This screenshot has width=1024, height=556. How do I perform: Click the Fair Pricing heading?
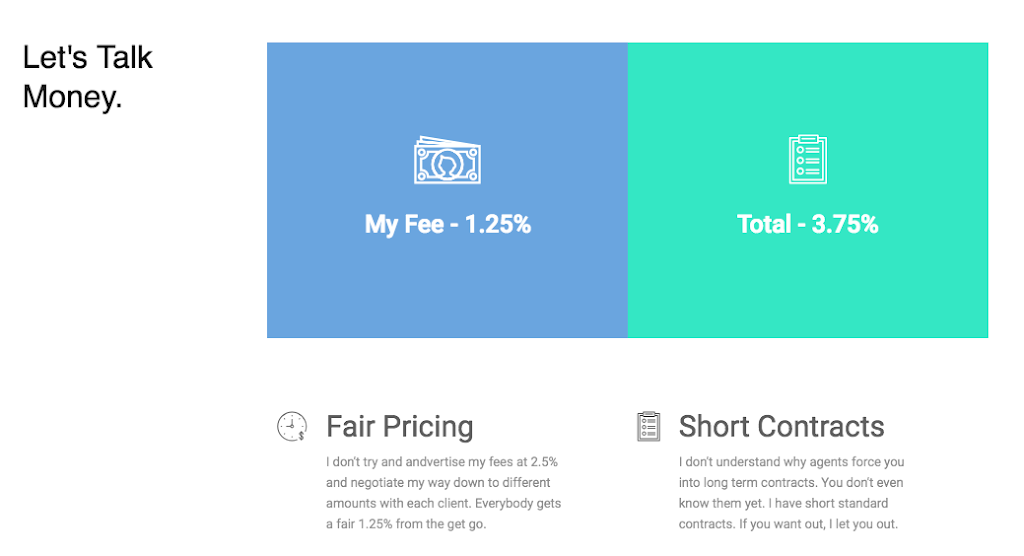[x=400, y=427]
